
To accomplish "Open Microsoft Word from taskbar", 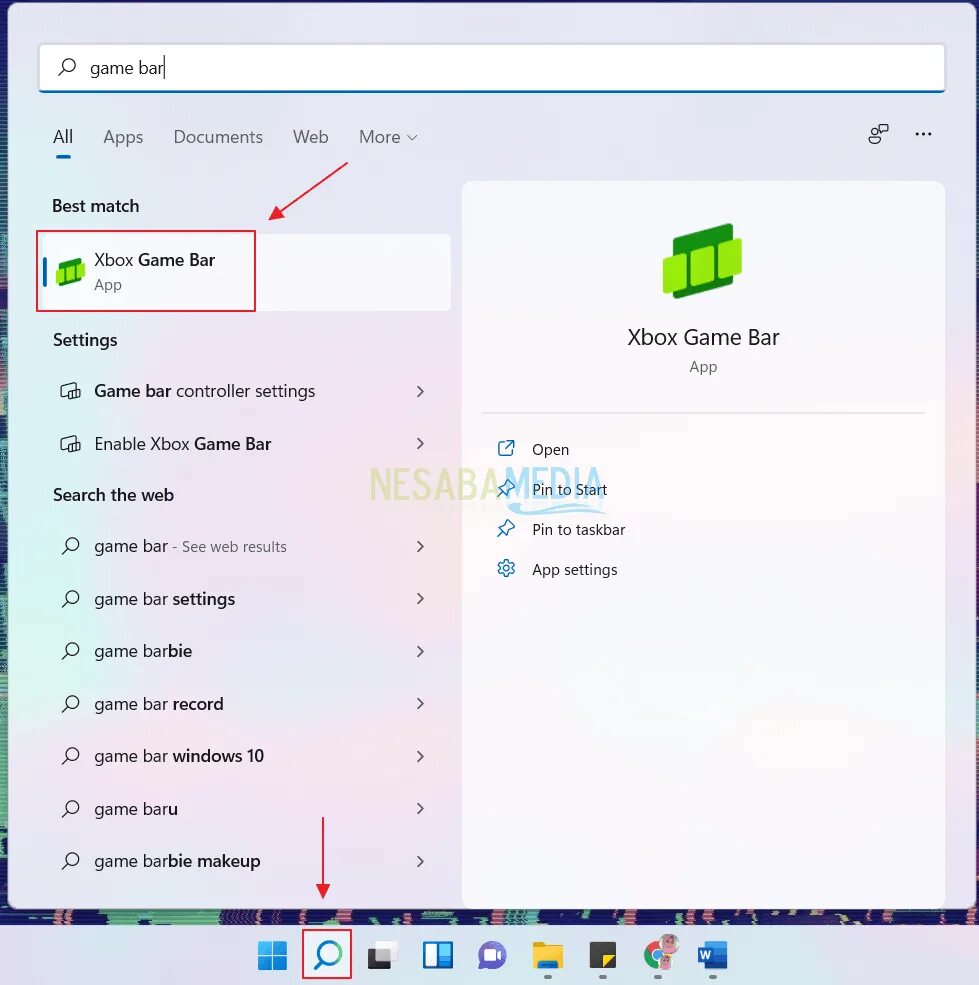I will [x=713, y=955].
